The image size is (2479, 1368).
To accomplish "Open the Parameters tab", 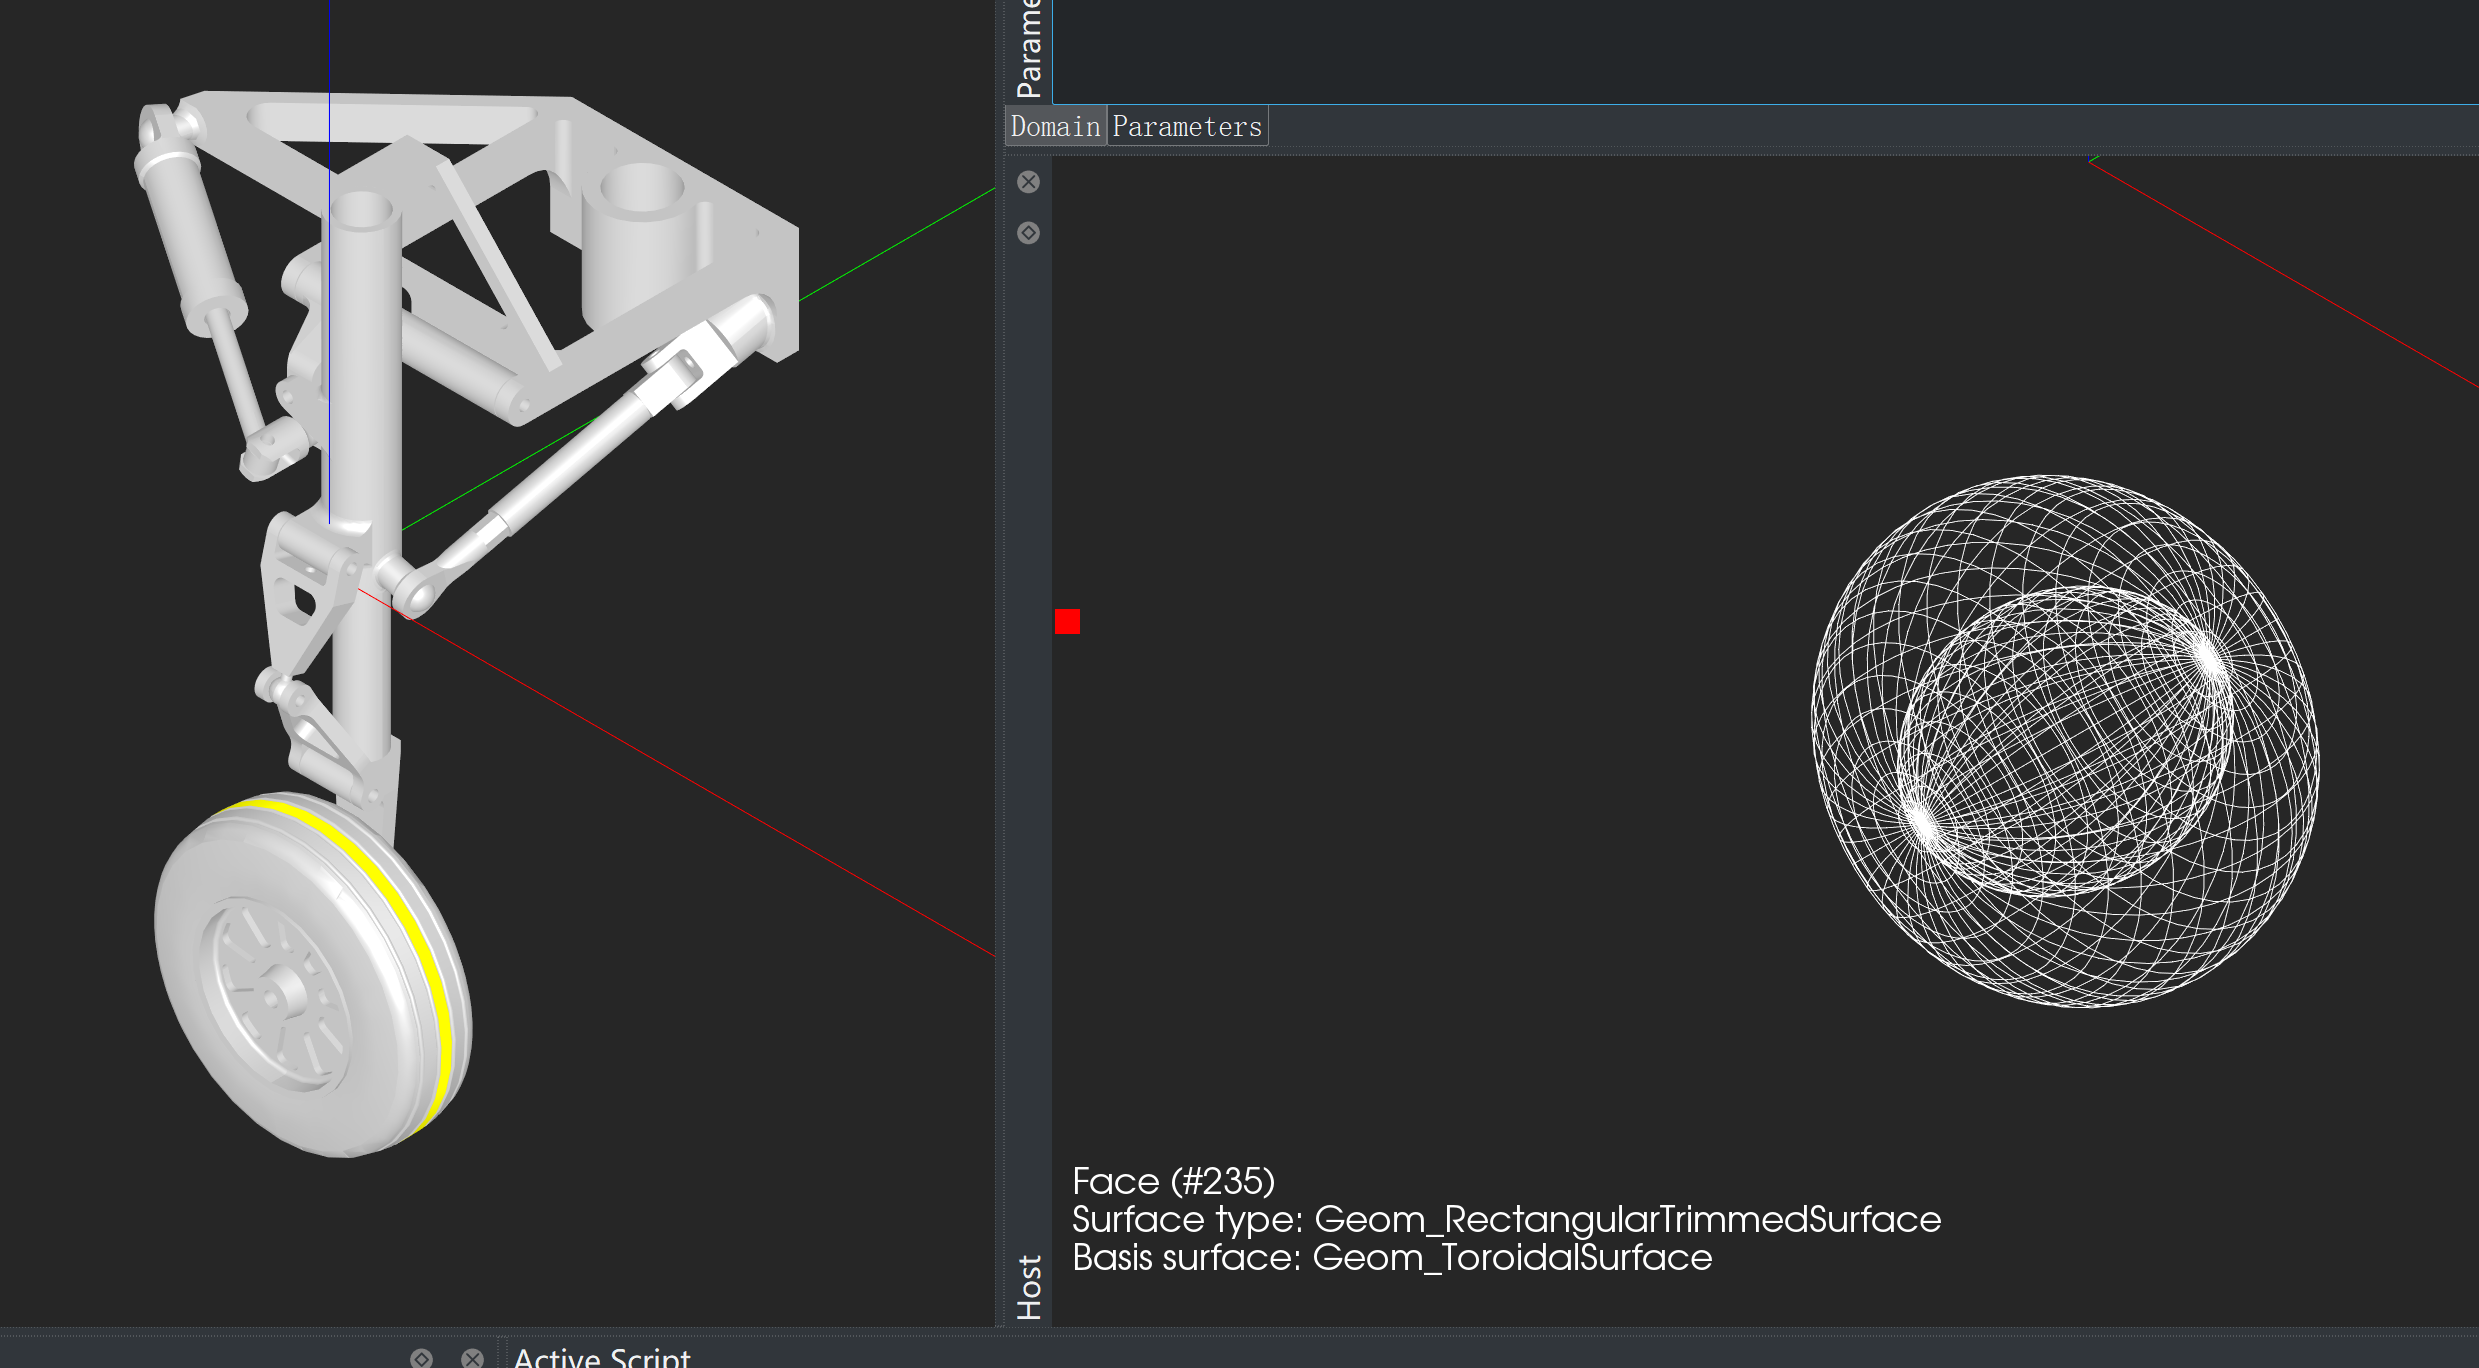I will [x=1187, y=127].
